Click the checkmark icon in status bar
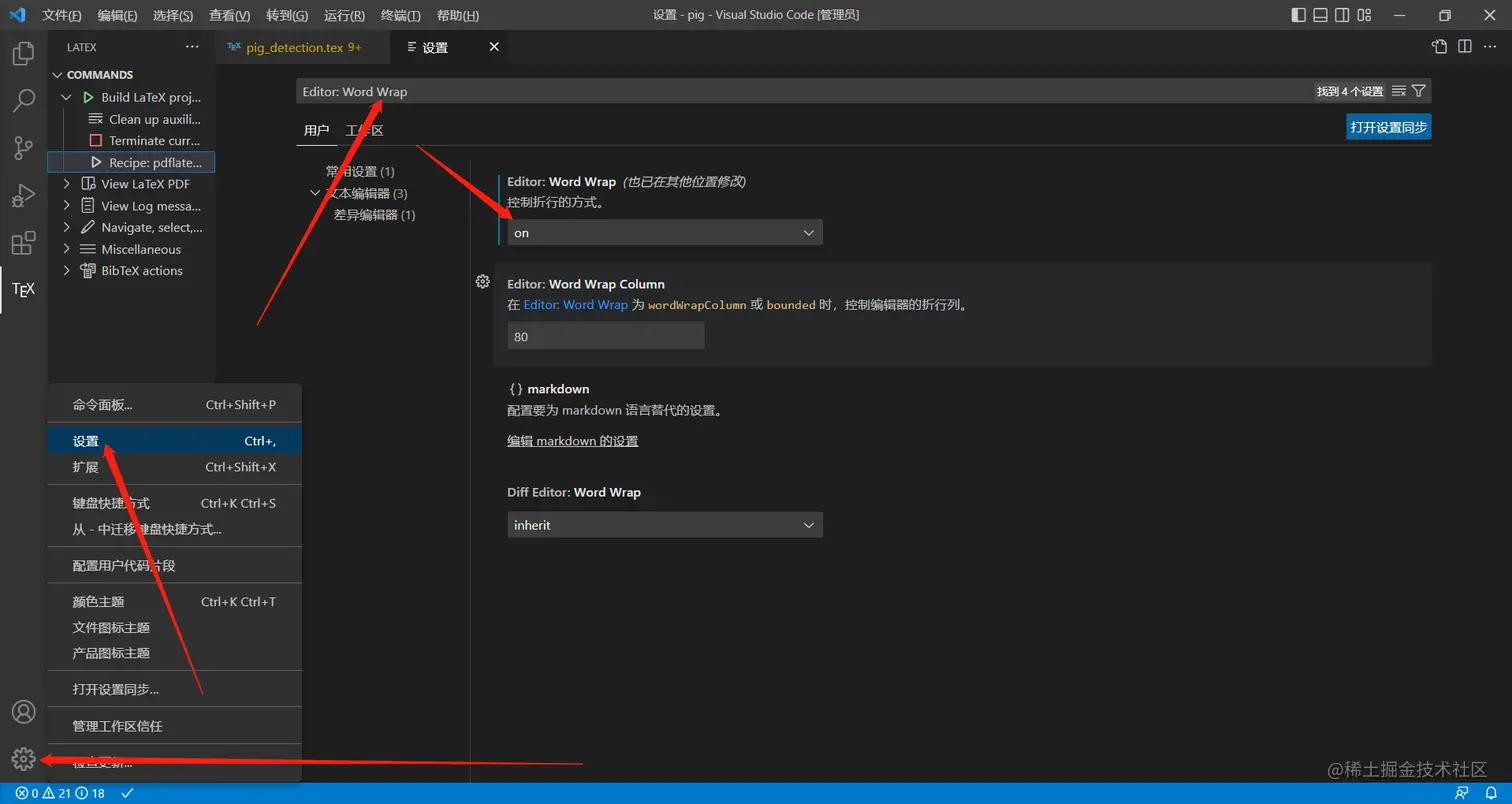The height and width of the screenshot is (804, 1512). (x=127, y=793)
